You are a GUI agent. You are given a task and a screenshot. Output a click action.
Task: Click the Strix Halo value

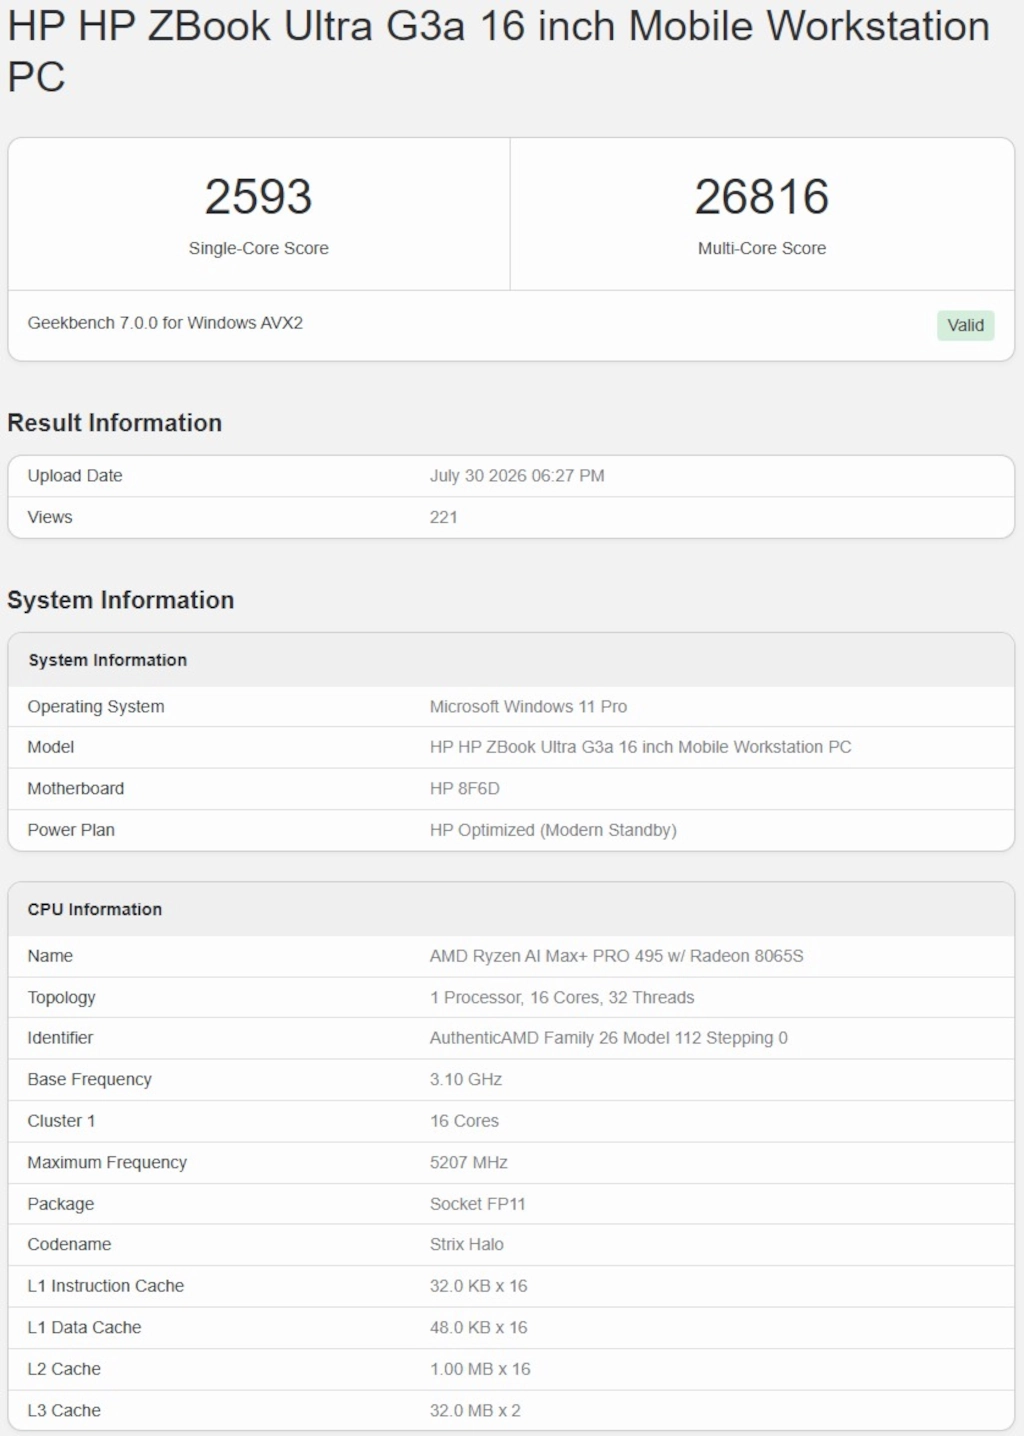(x=467, y=1244)
